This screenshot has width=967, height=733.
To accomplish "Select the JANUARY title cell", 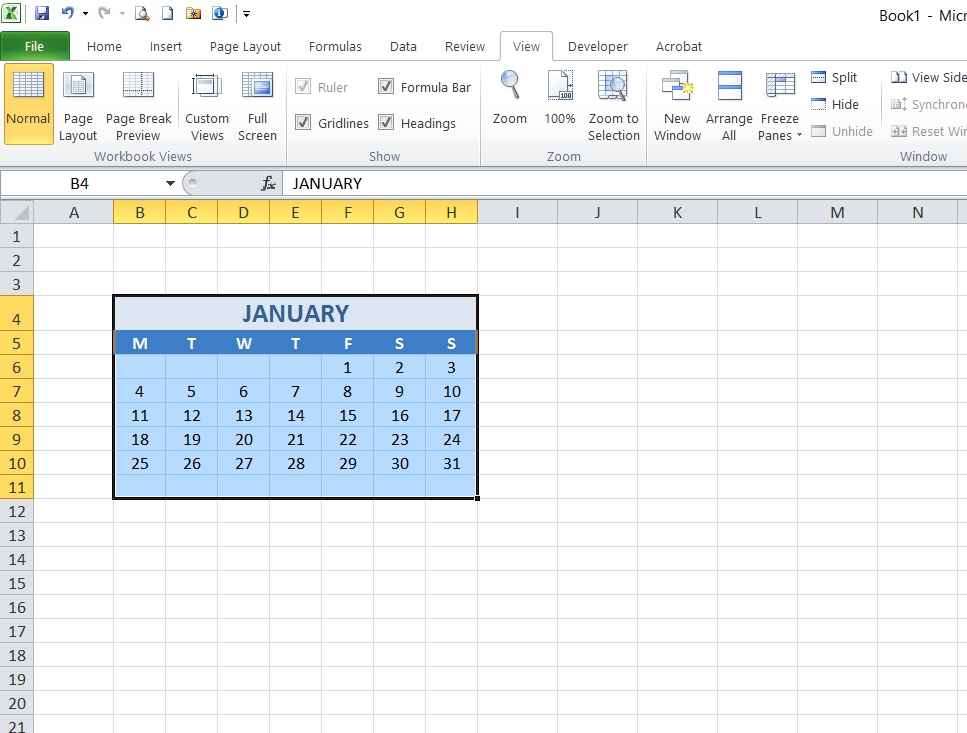I will click(295, 313).
